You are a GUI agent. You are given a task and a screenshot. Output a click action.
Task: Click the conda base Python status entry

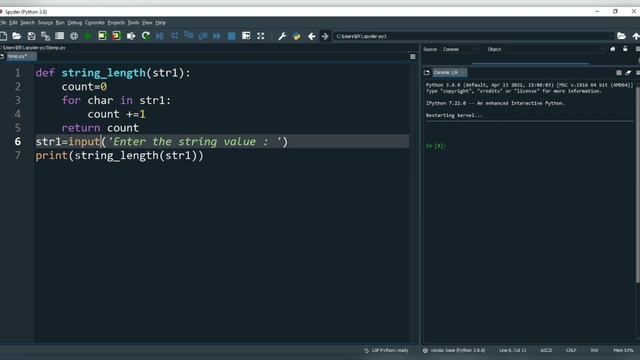pos(454,350)
